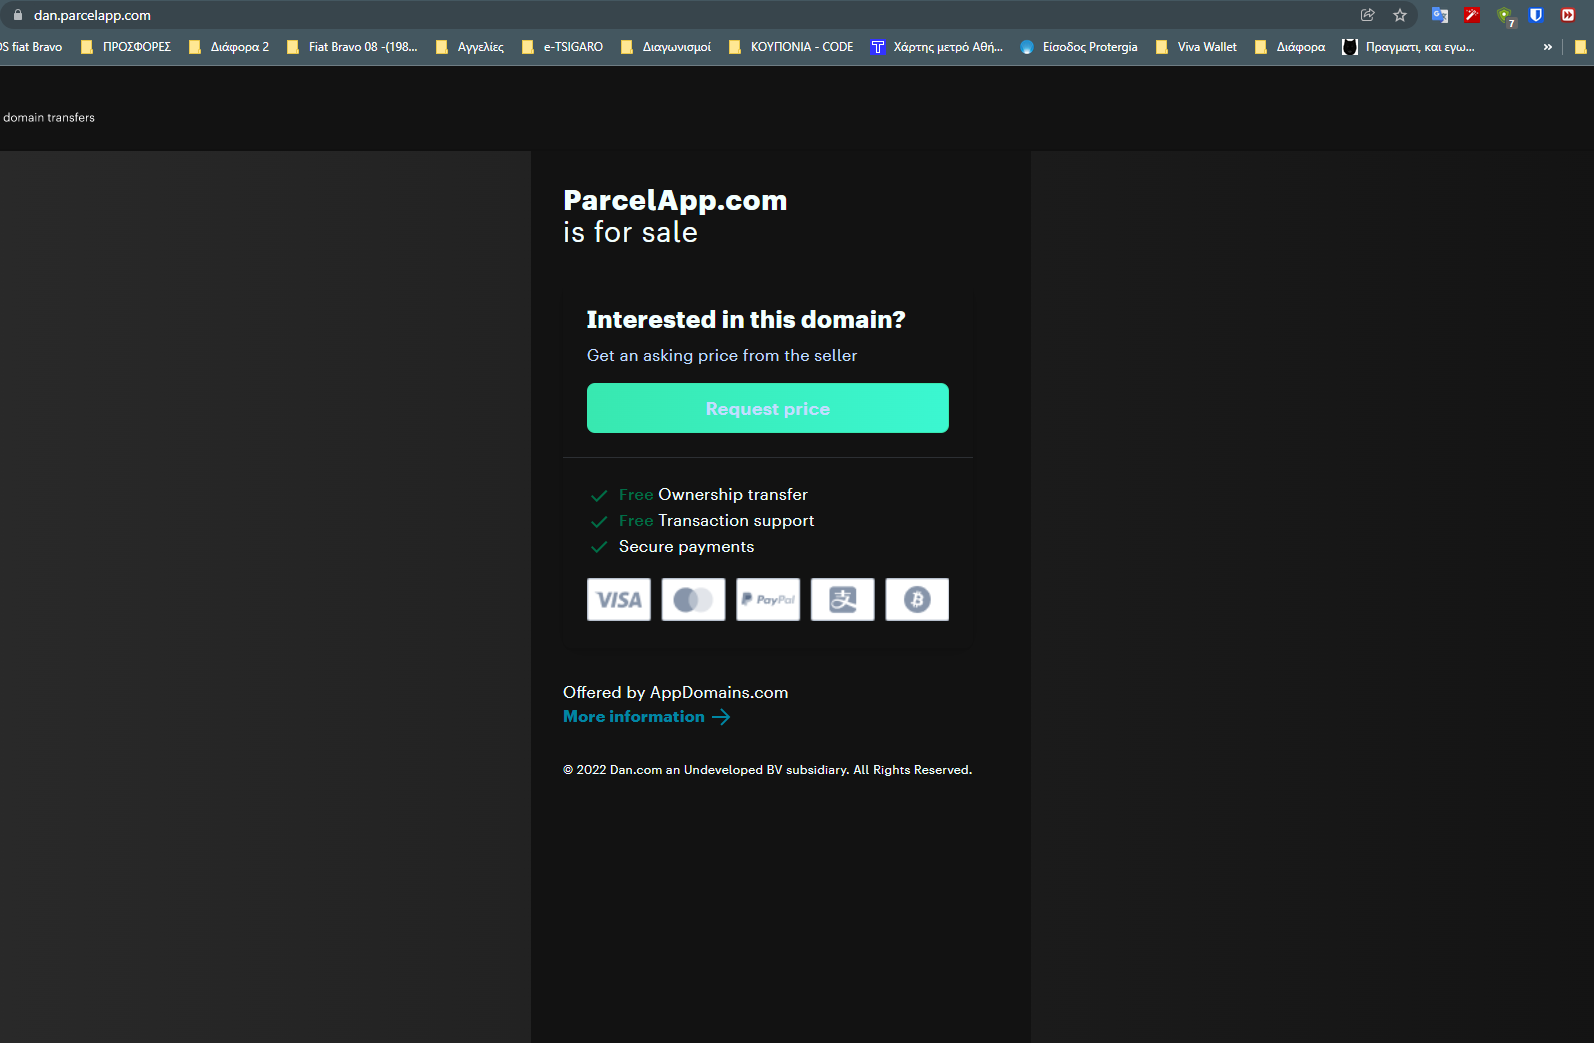Select the Bitcoin payment icon
Image resolution: width=1594 pixels, height=1043 pixels.
click(x=917, y=599)
